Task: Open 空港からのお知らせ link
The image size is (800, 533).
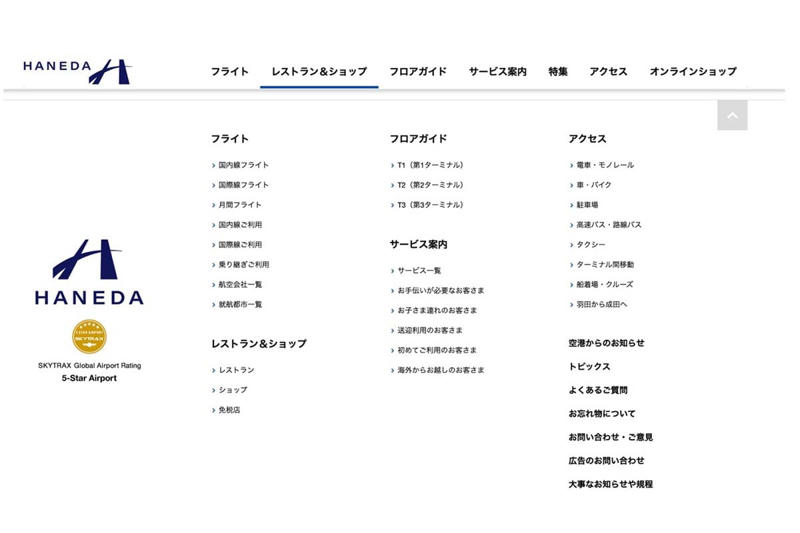Action: (606, 343)
